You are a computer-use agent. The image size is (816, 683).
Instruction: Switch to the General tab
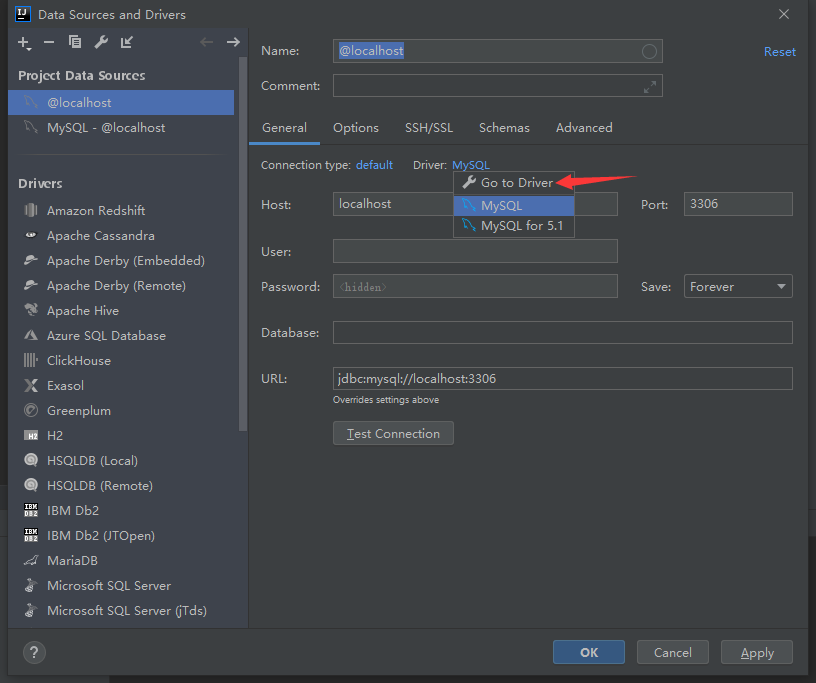(x=284, y=128)
